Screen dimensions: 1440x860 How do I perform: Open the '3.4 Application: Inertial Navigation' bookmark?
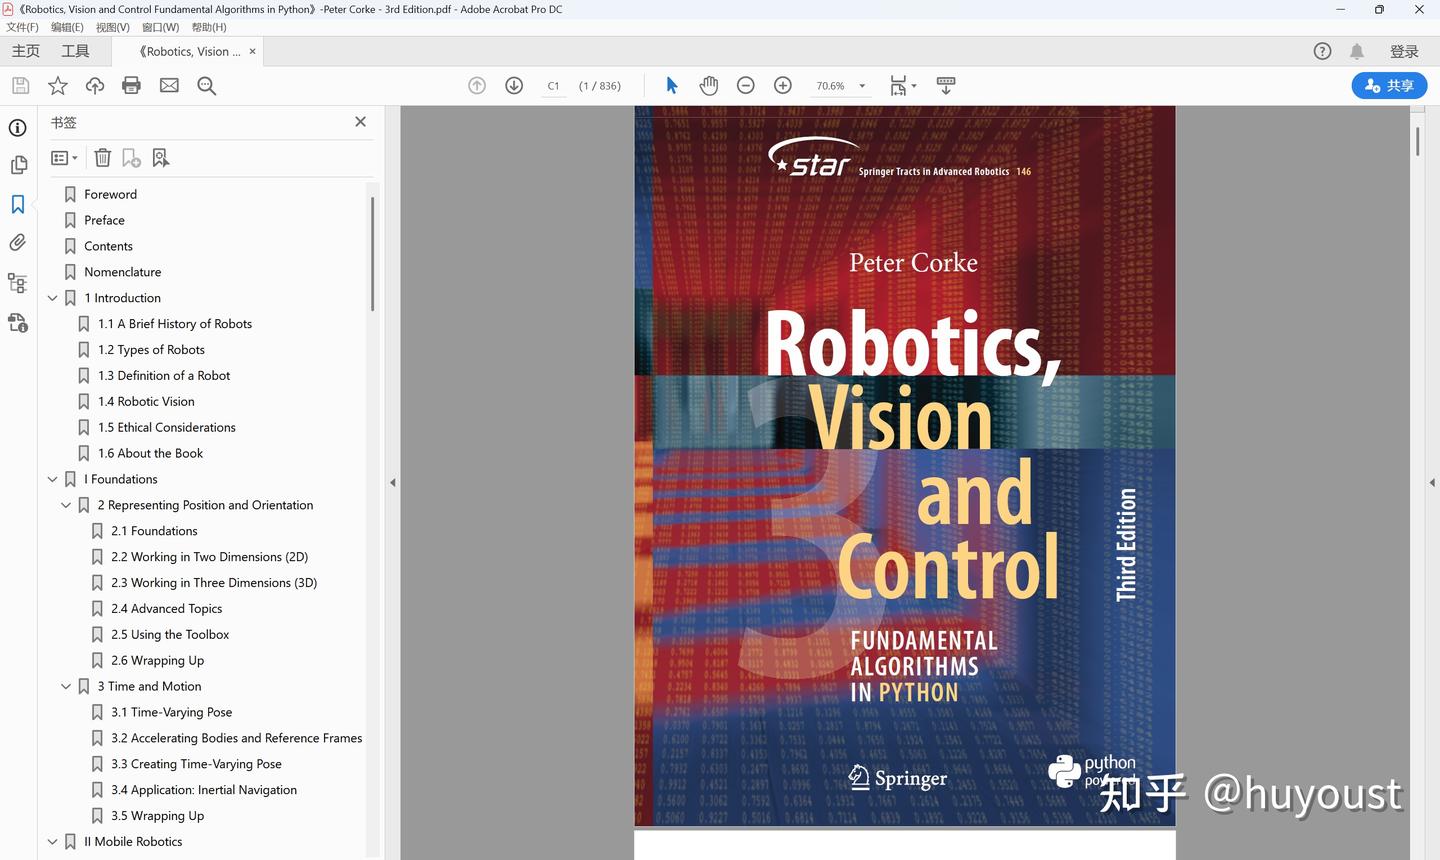click(204, 789)
